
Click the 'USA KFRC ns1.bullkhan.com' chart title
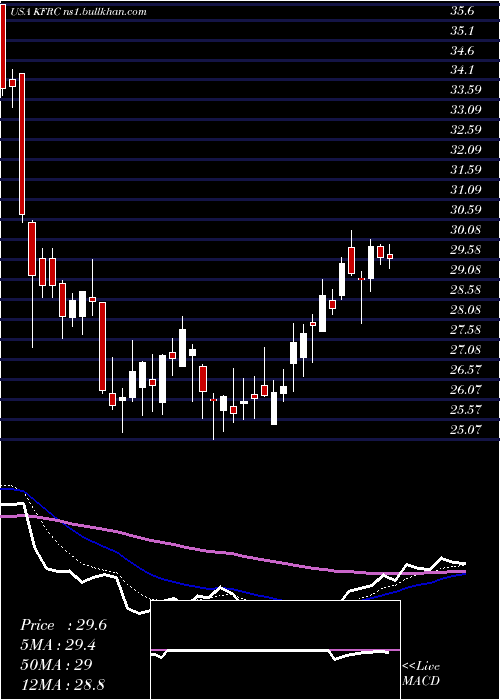(77, 12)
